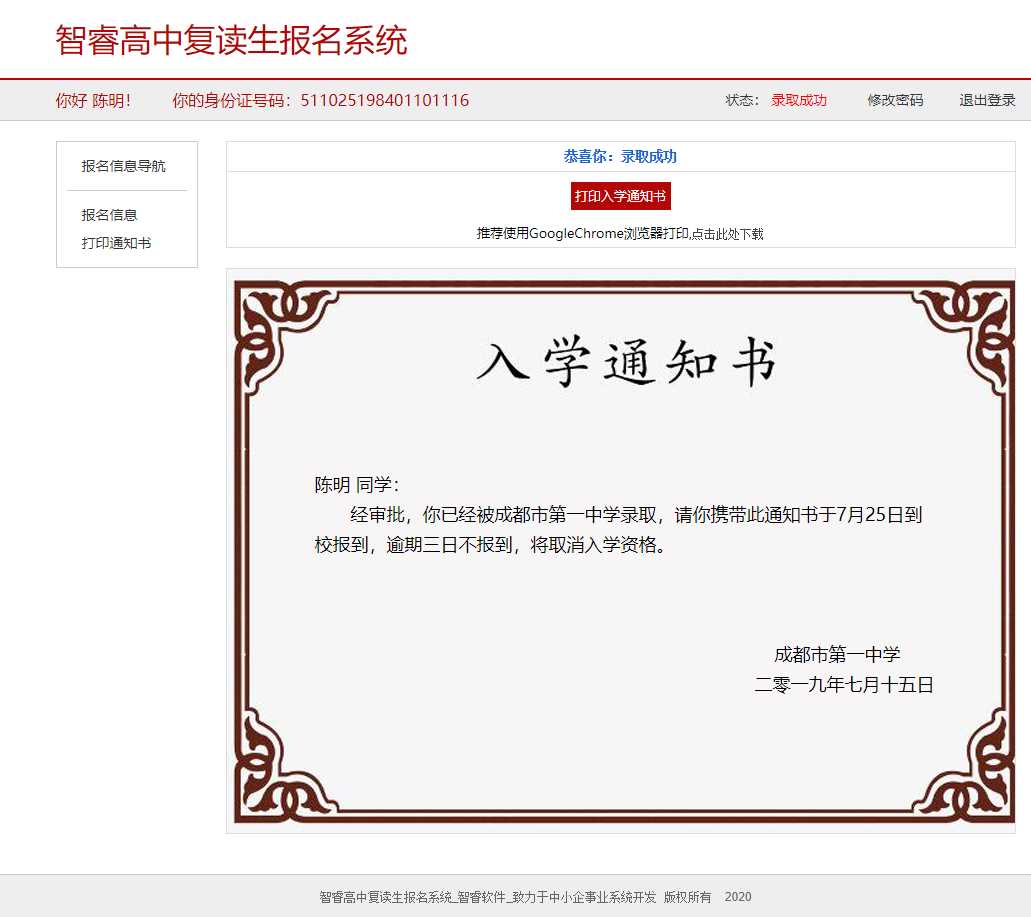Click the 成都市第一中学 school signature
The width and height of the screenshot is (1031, 917).
[x=838, y=653]
